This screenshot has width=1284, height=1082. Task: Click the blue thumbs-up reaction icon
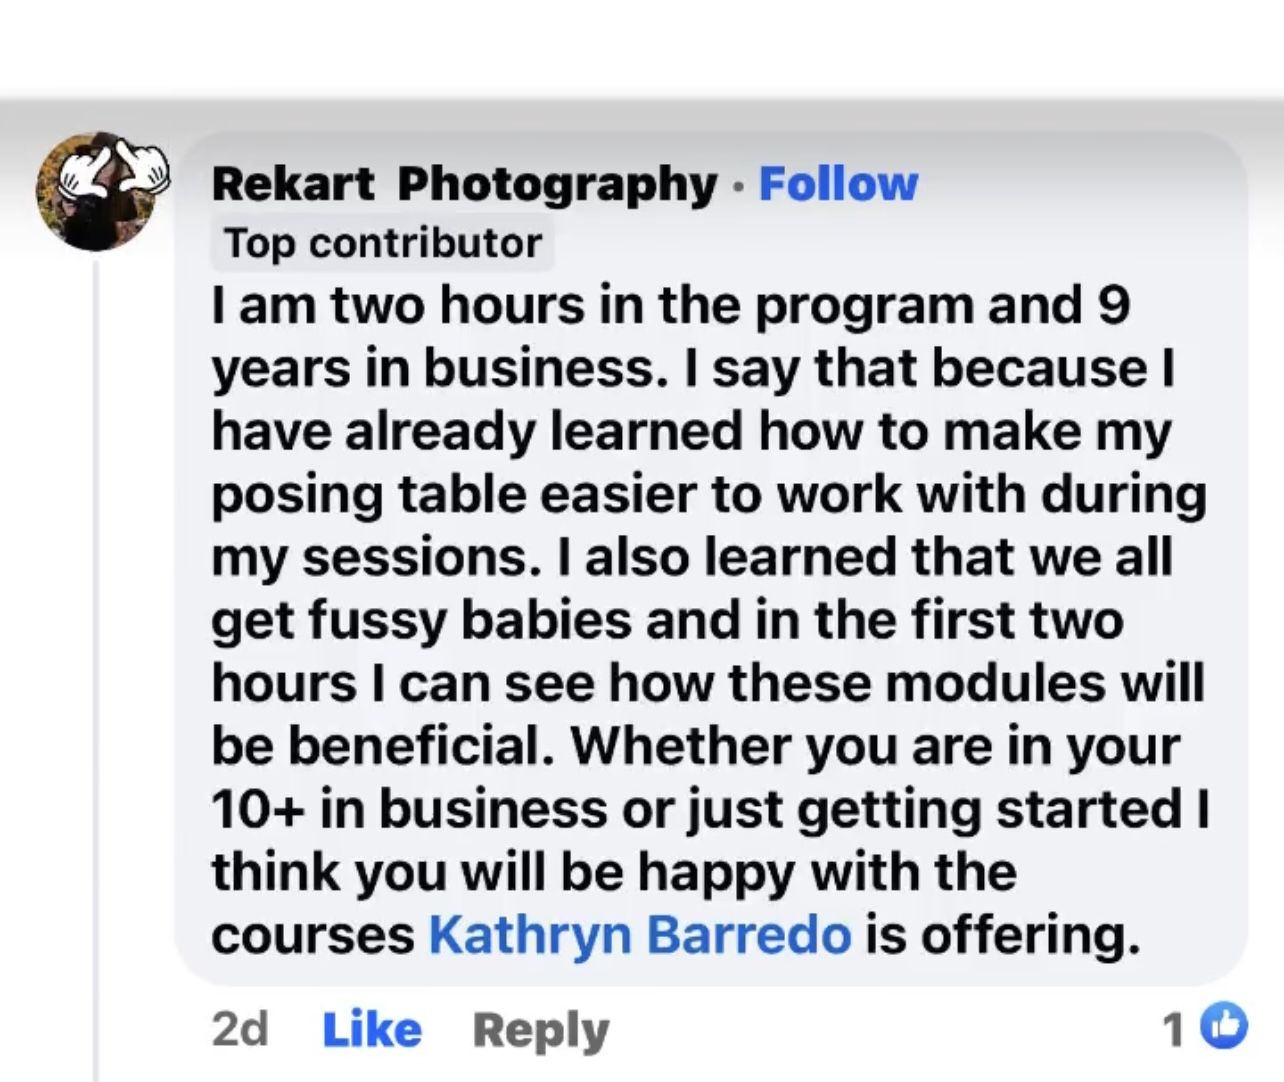(x=1224, y=1027)
